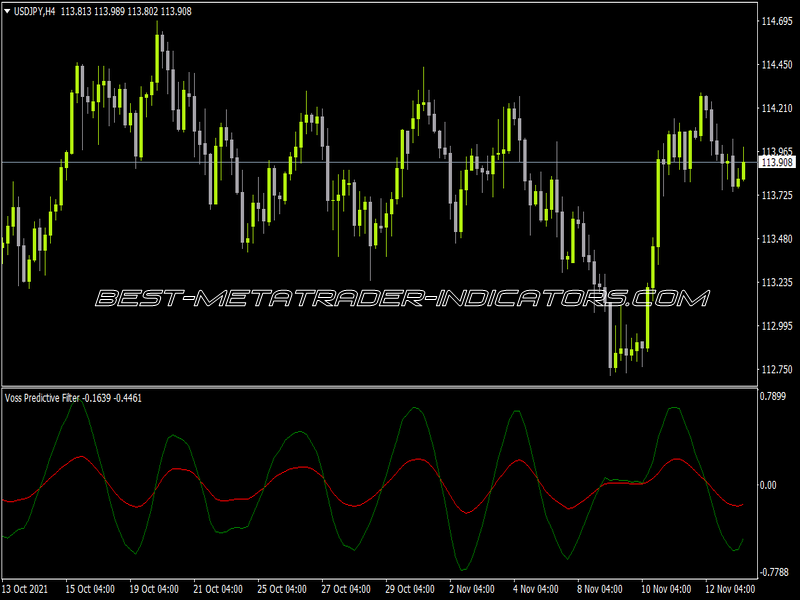This screenshot has width=800, height=600.
Task: Select the Voss Predictive Filter indicator label
Action: [x=42, y=398]
